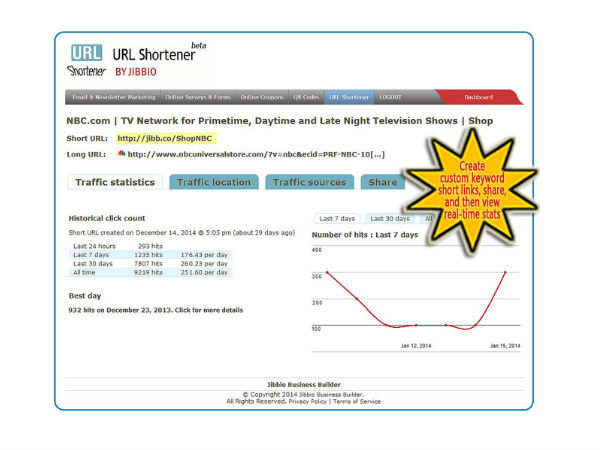Go to Online Surveys & Forms
The image size is (600, 450).
point(198,97)
